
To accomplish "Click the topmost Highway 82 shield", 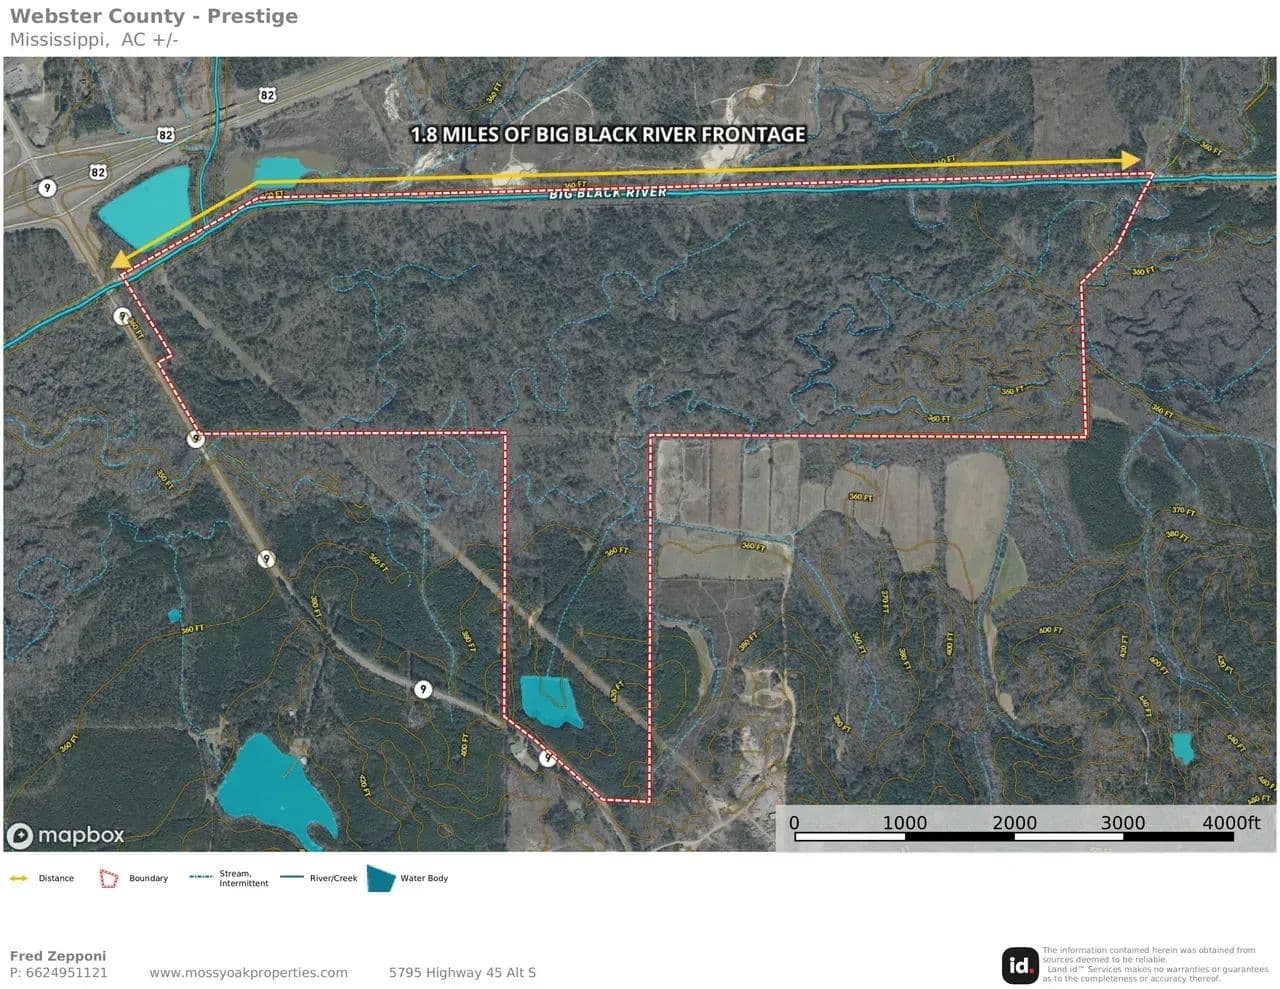I will [x=267, y=95].
